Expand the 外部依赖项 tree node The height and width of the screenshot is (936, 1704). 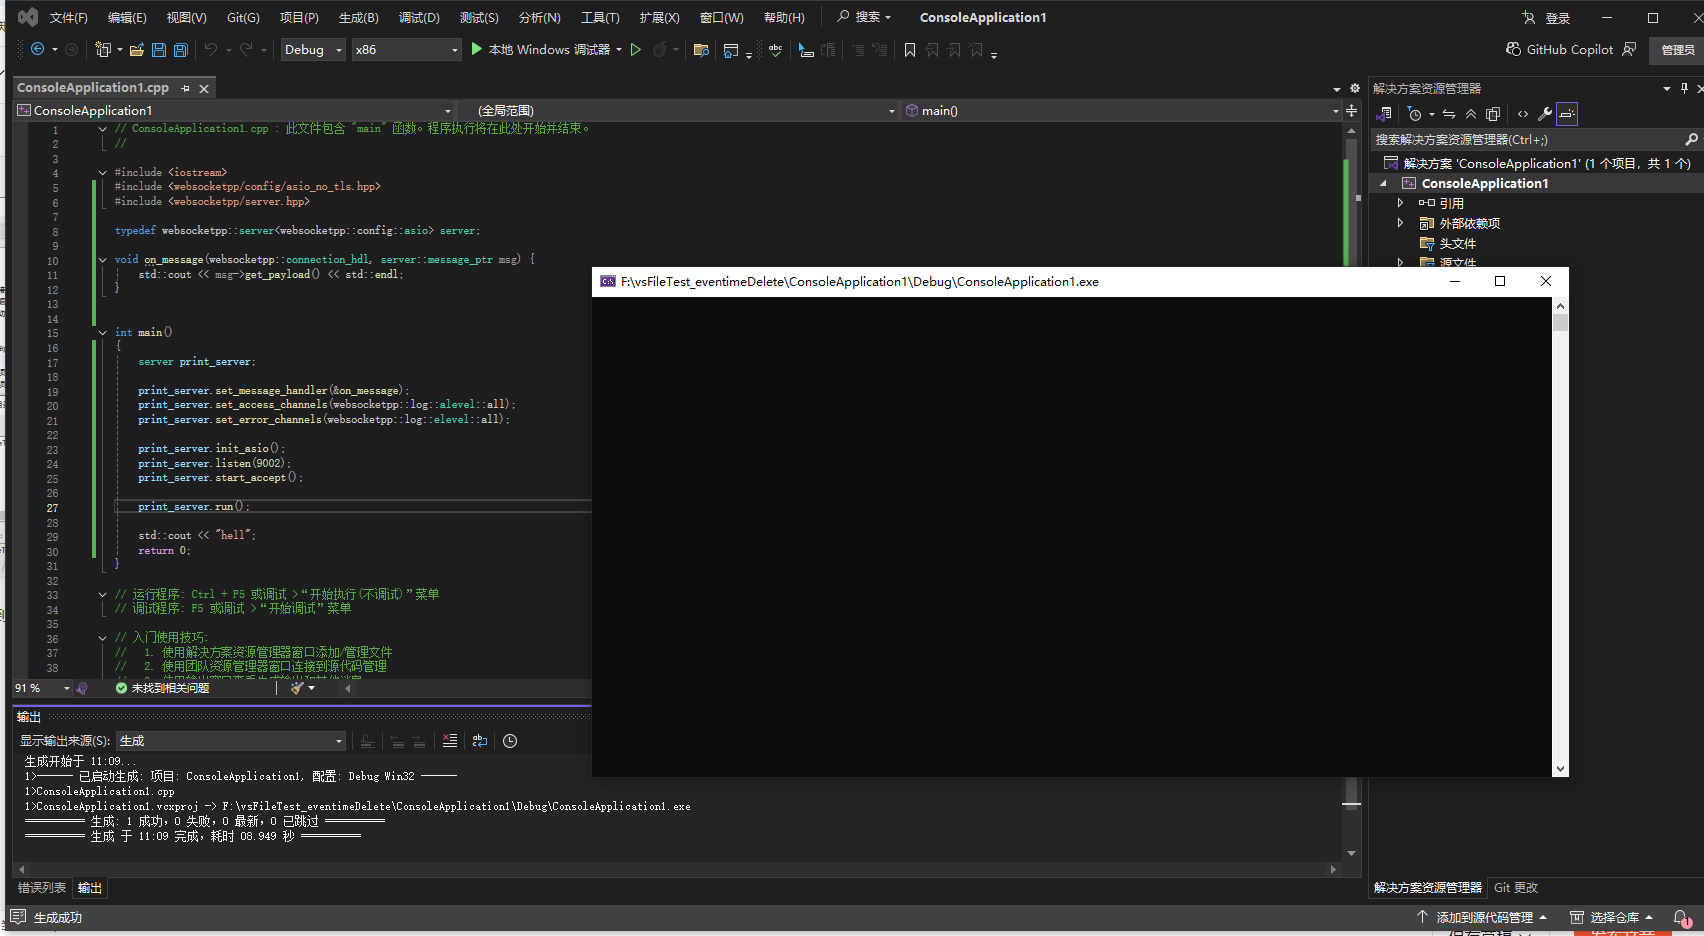point(1400,223)
